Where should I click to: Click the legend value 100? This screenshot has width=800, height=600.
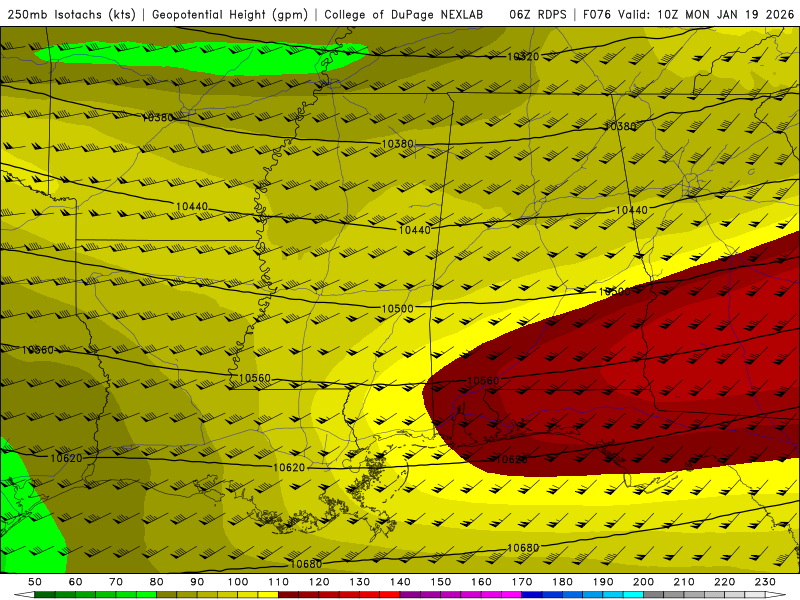coord(238,582)
